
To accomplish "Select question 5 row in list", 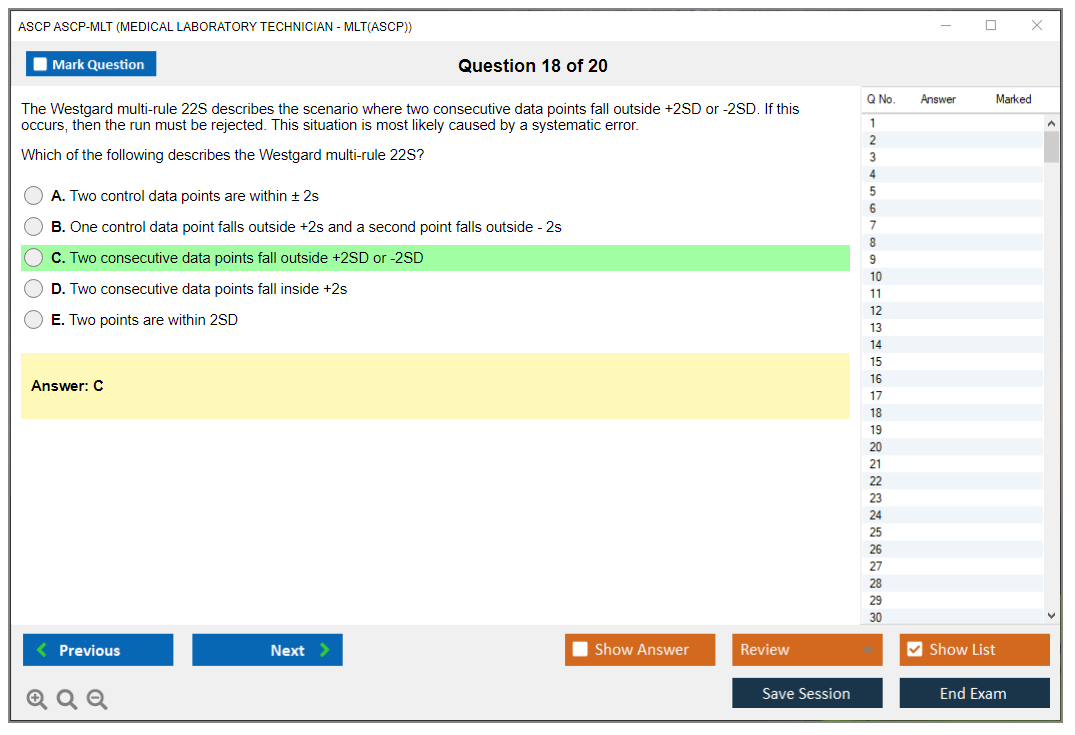I will click(873, 191).
